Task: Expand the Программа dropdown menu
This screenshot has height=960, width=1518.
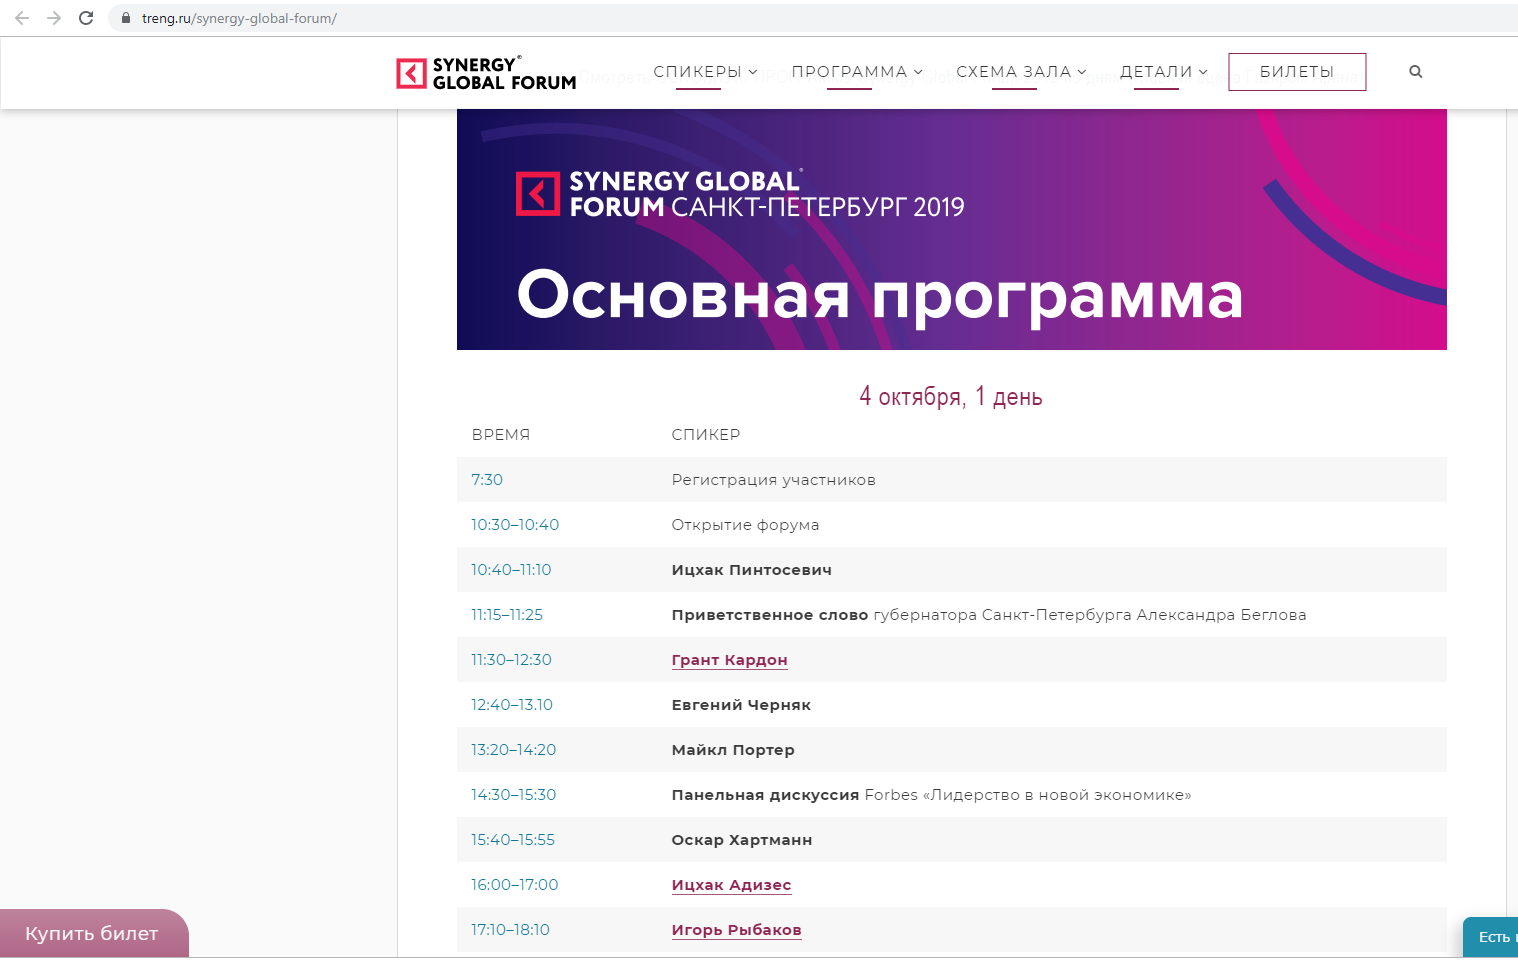Action: pyautogui.click(x=857, y=72)
